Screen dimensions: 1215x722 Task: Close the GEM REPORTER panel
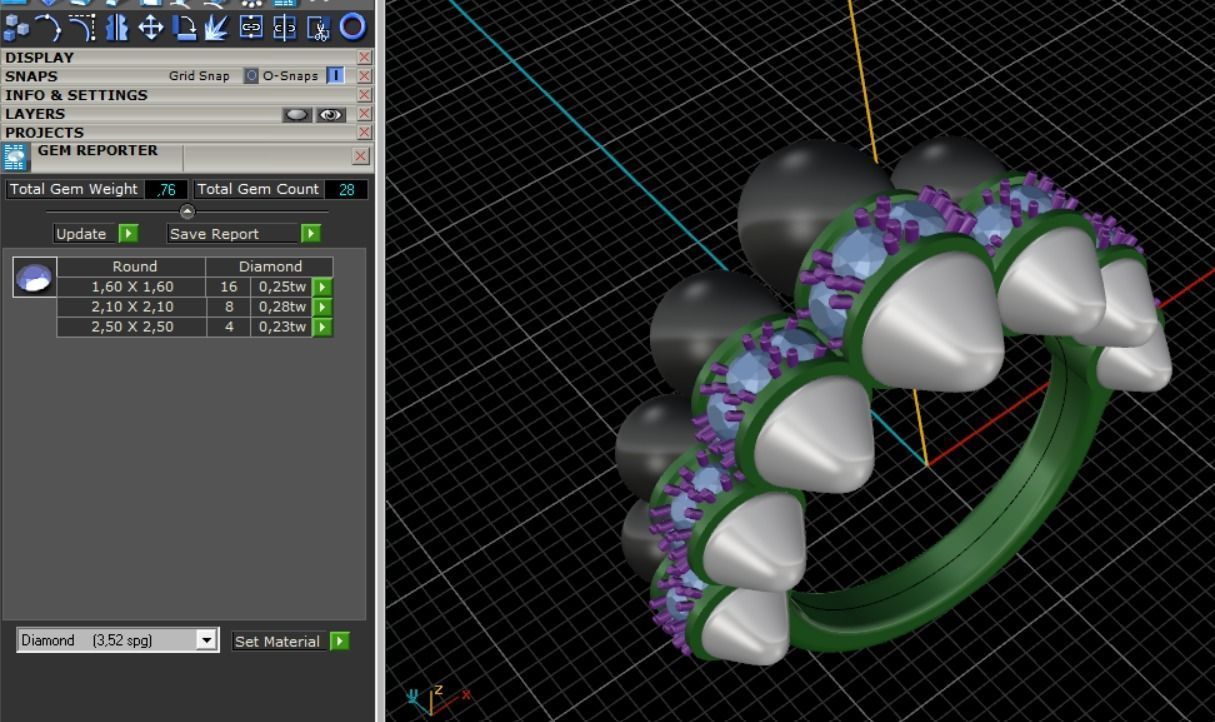361,156
